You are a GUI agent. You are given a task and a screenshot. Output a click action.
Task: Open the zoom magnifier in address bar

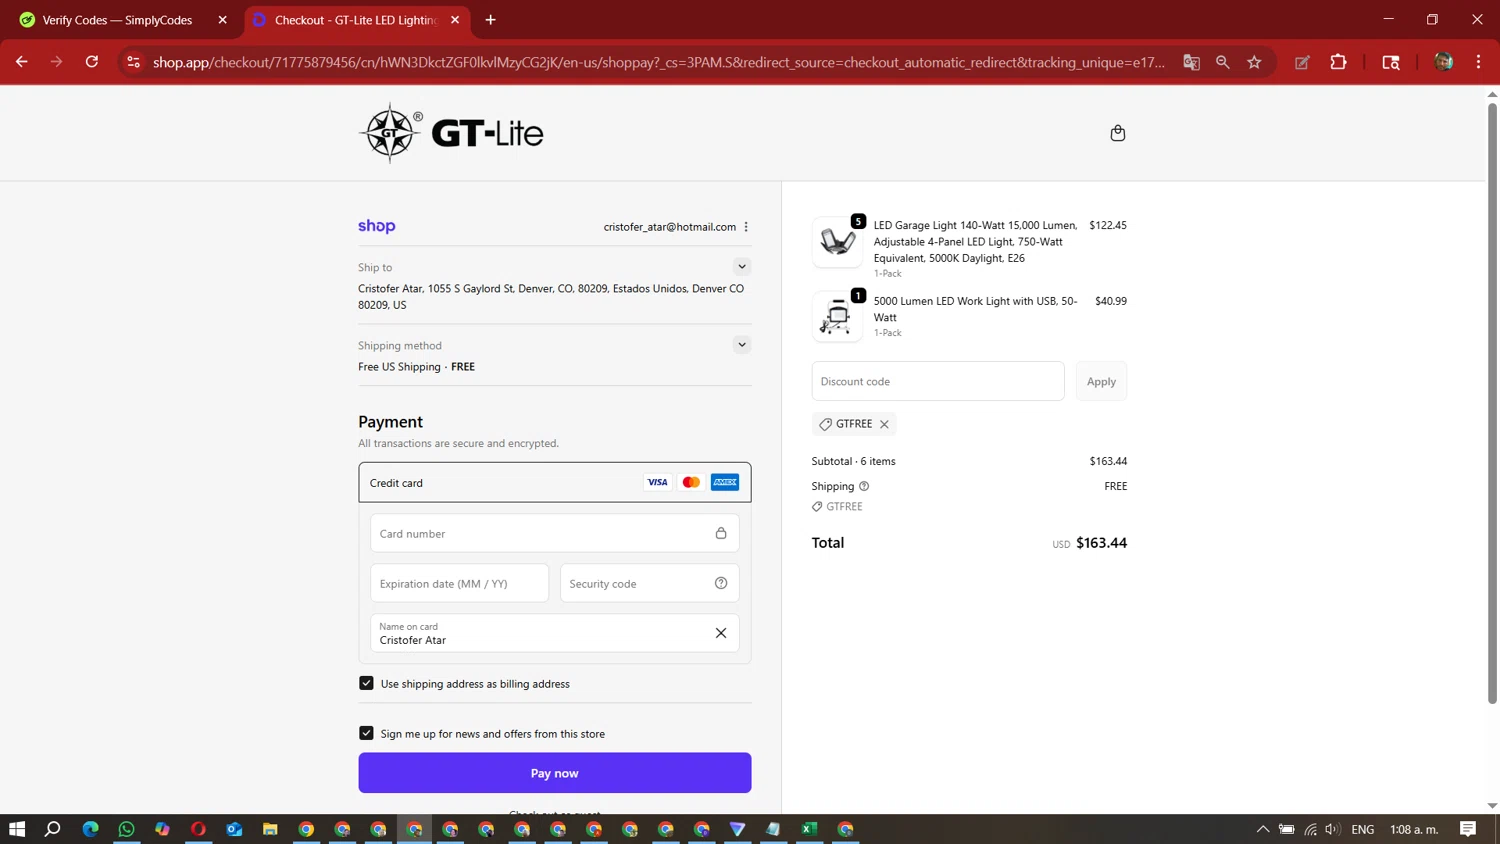click(1222, 62)
